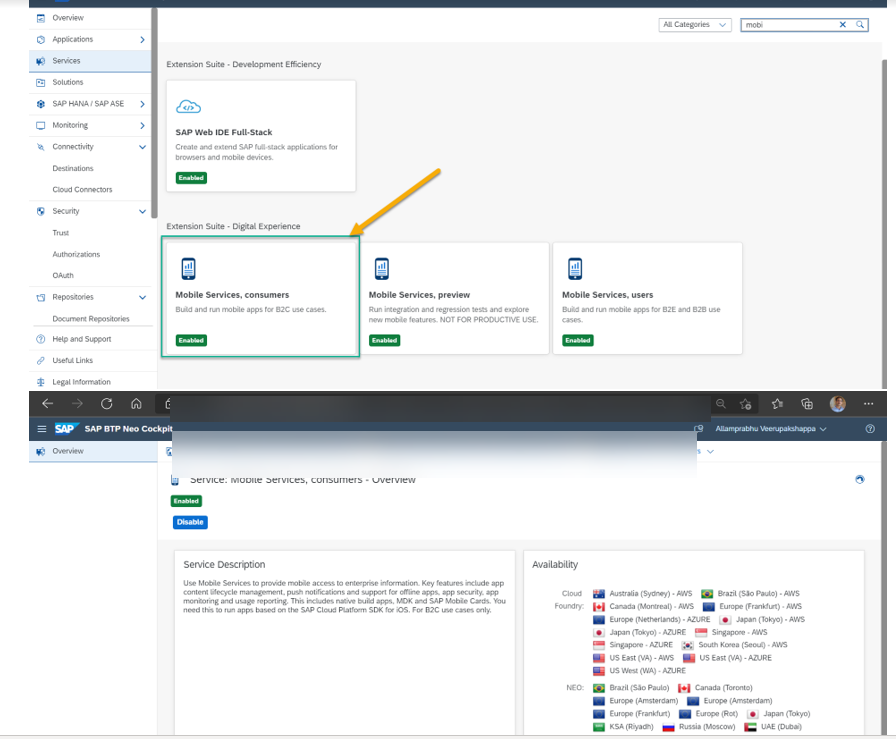Viewport: 896px width, 739px height.
Task: Click the browser forward arrow
Action: tap(77, 404)
